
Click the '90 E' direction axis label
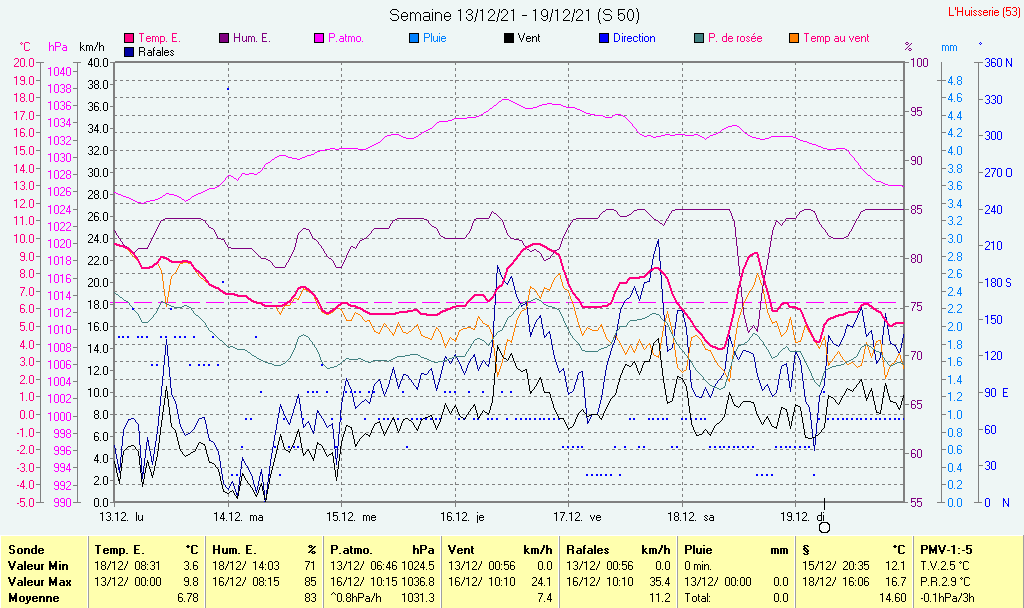point(997,392)
